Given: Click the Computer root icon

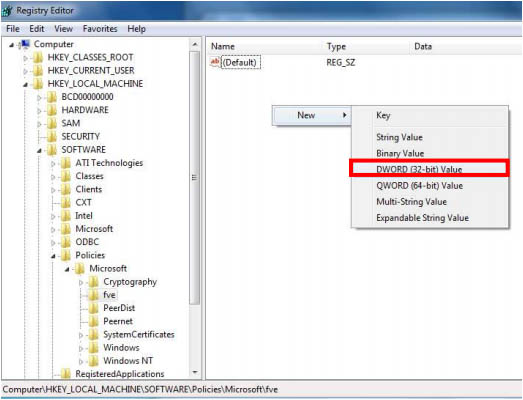Looking at the screenshot, I should tap(25, 44).
